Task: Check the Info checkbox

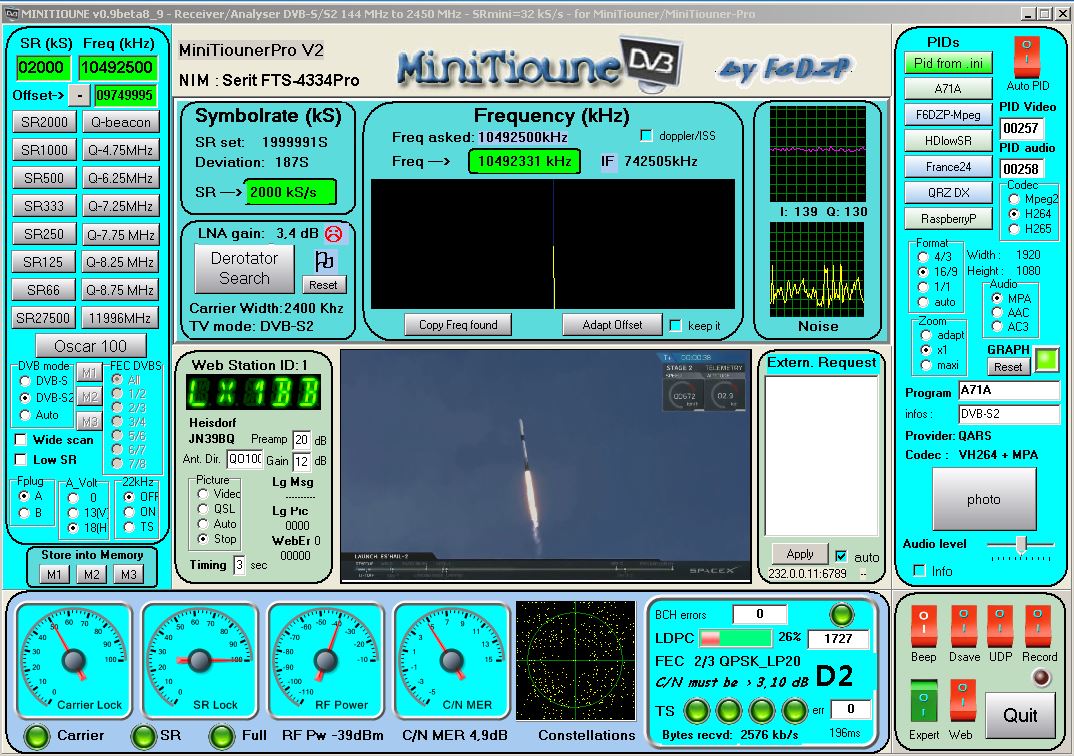Action: pyautogui.click(x=920, y=570)
